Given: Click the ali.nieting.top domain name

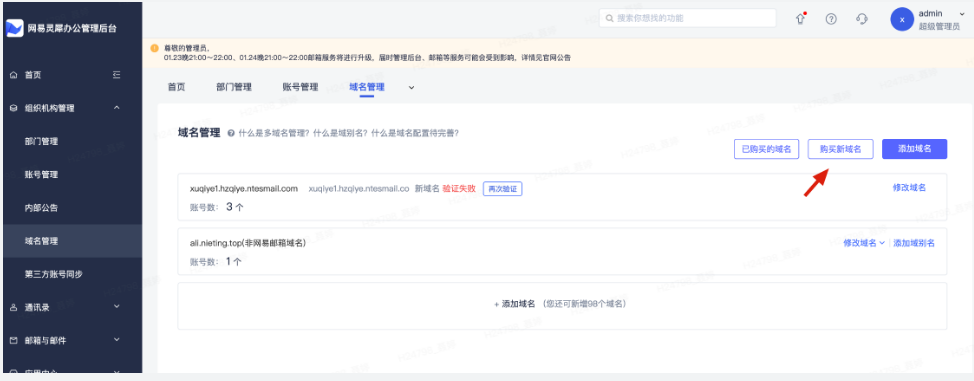Looking at the screenshot, I should [248, 243].
